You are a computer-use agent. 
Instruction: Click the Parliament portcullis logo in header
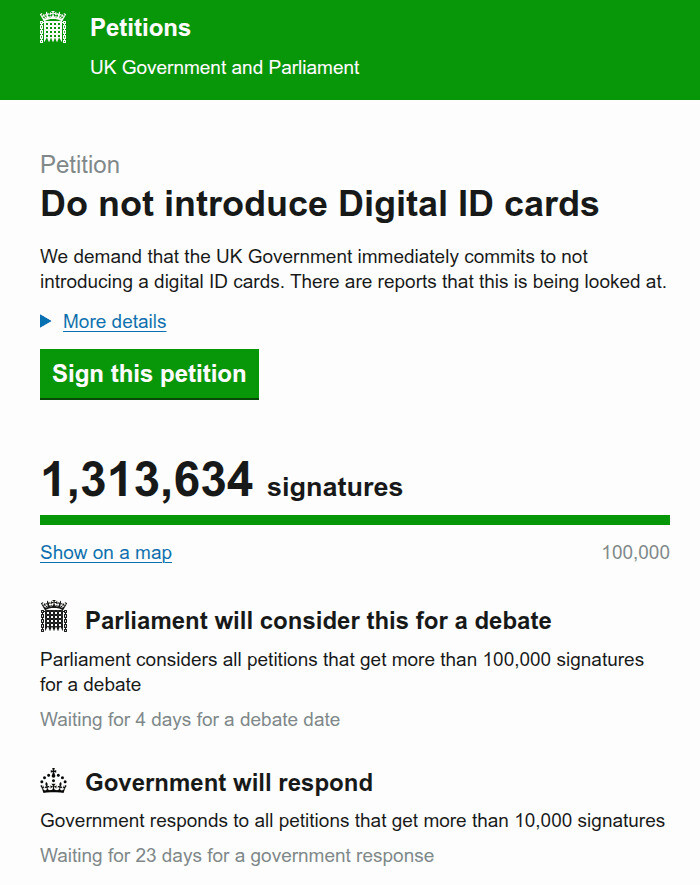(x=53, y=29)
